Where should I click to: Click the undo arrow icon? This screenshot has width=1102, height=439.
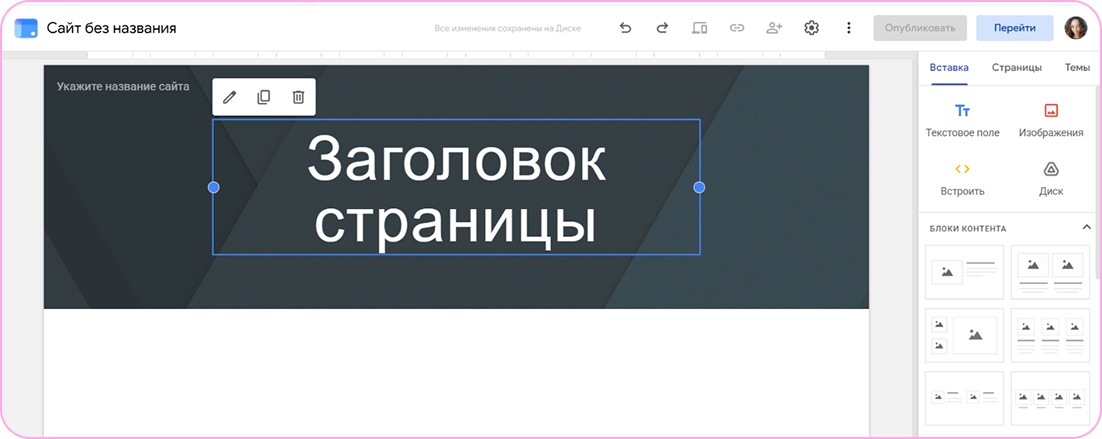coord(625,28)
